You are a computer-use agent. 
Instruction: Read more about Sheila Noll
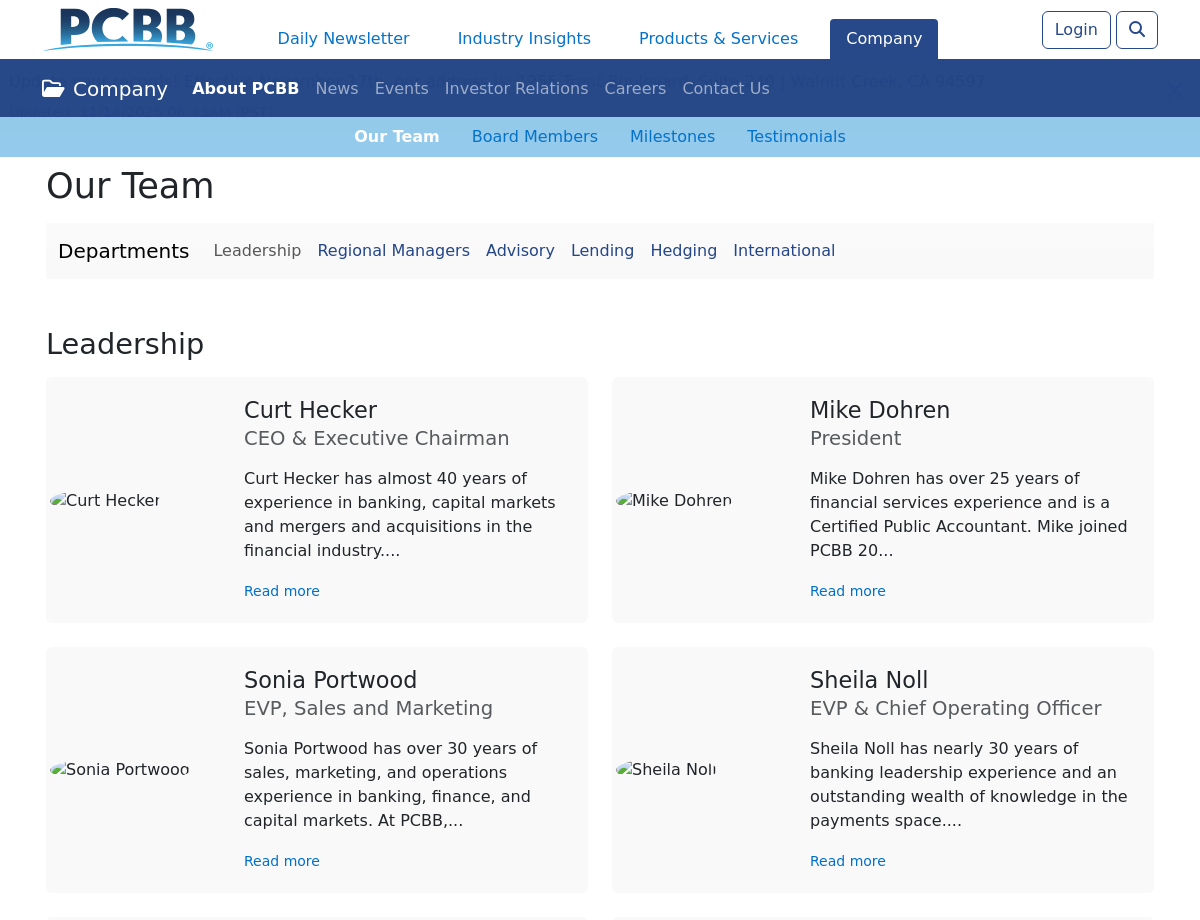[x=847, y=861]
